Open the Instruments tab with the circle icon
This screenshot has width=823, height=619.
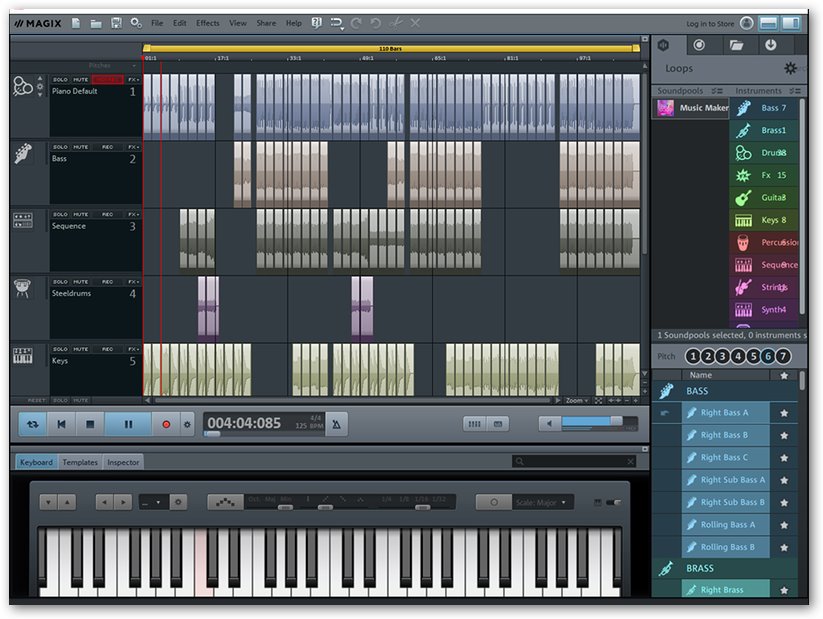(699, 45)
